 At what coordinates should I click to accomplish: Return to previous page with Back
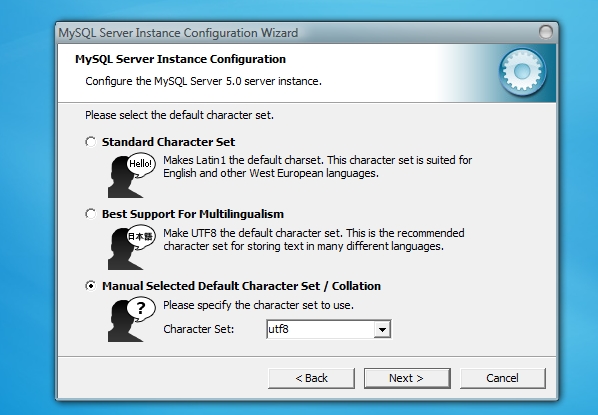pyautogui.click(x=311, y=378)
